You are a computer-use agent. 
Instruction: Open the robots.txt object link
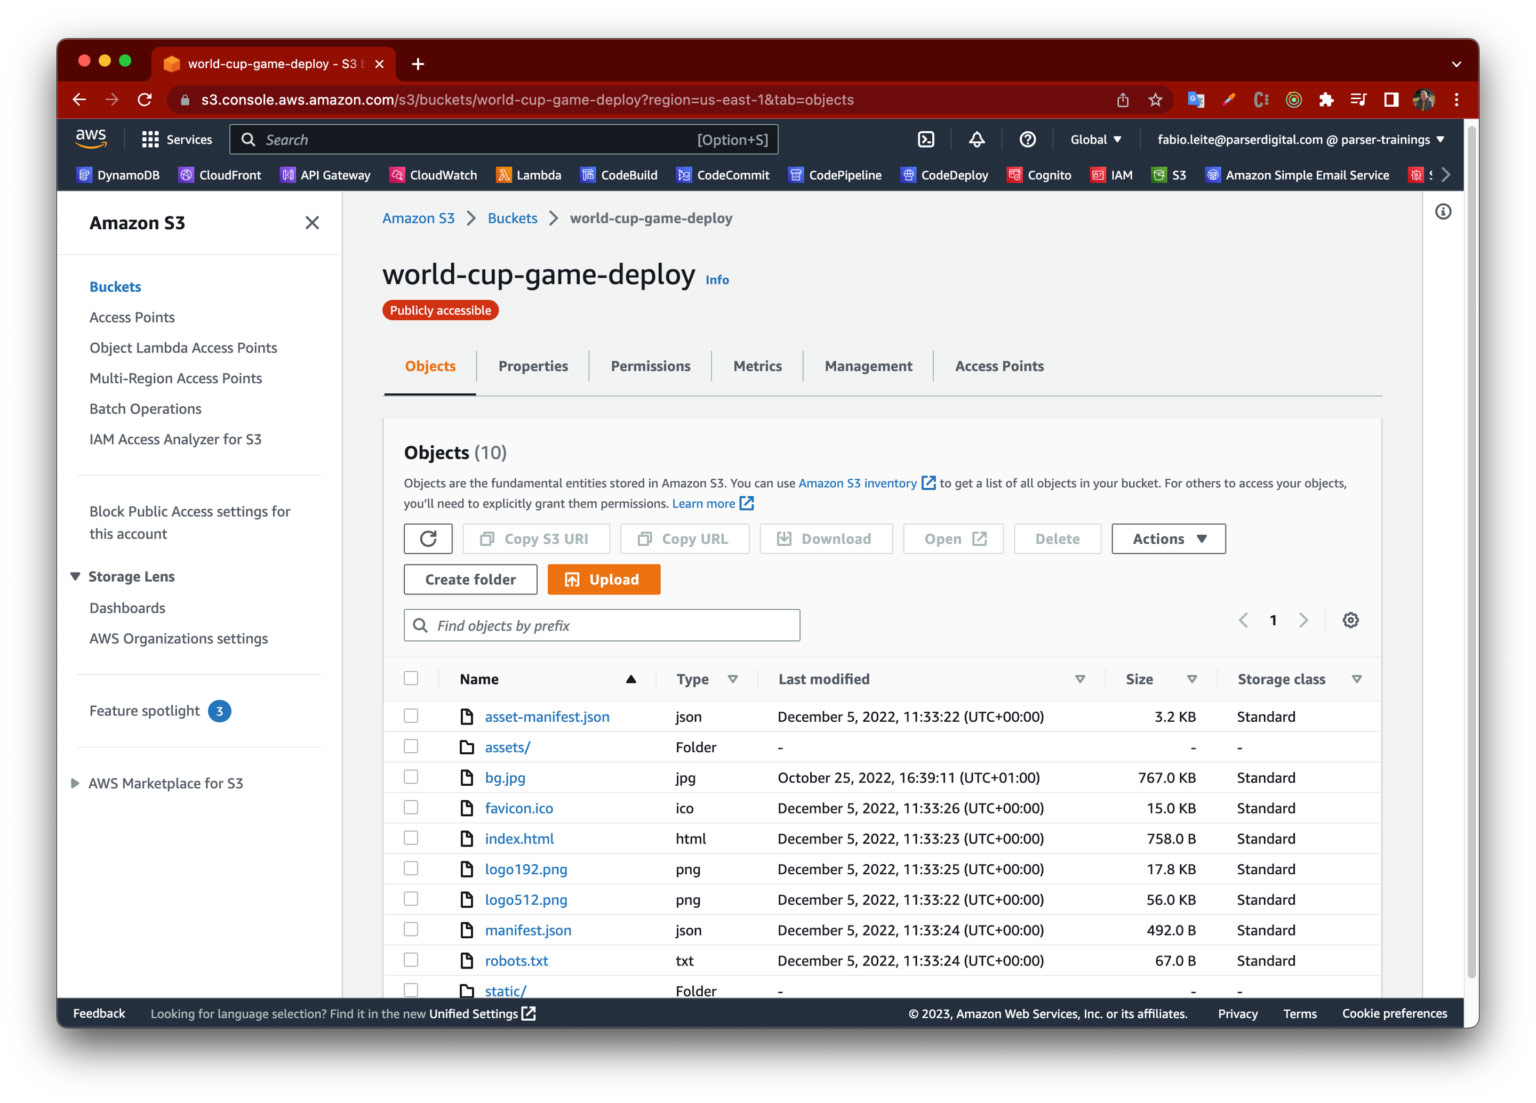(x=516, y=961)
